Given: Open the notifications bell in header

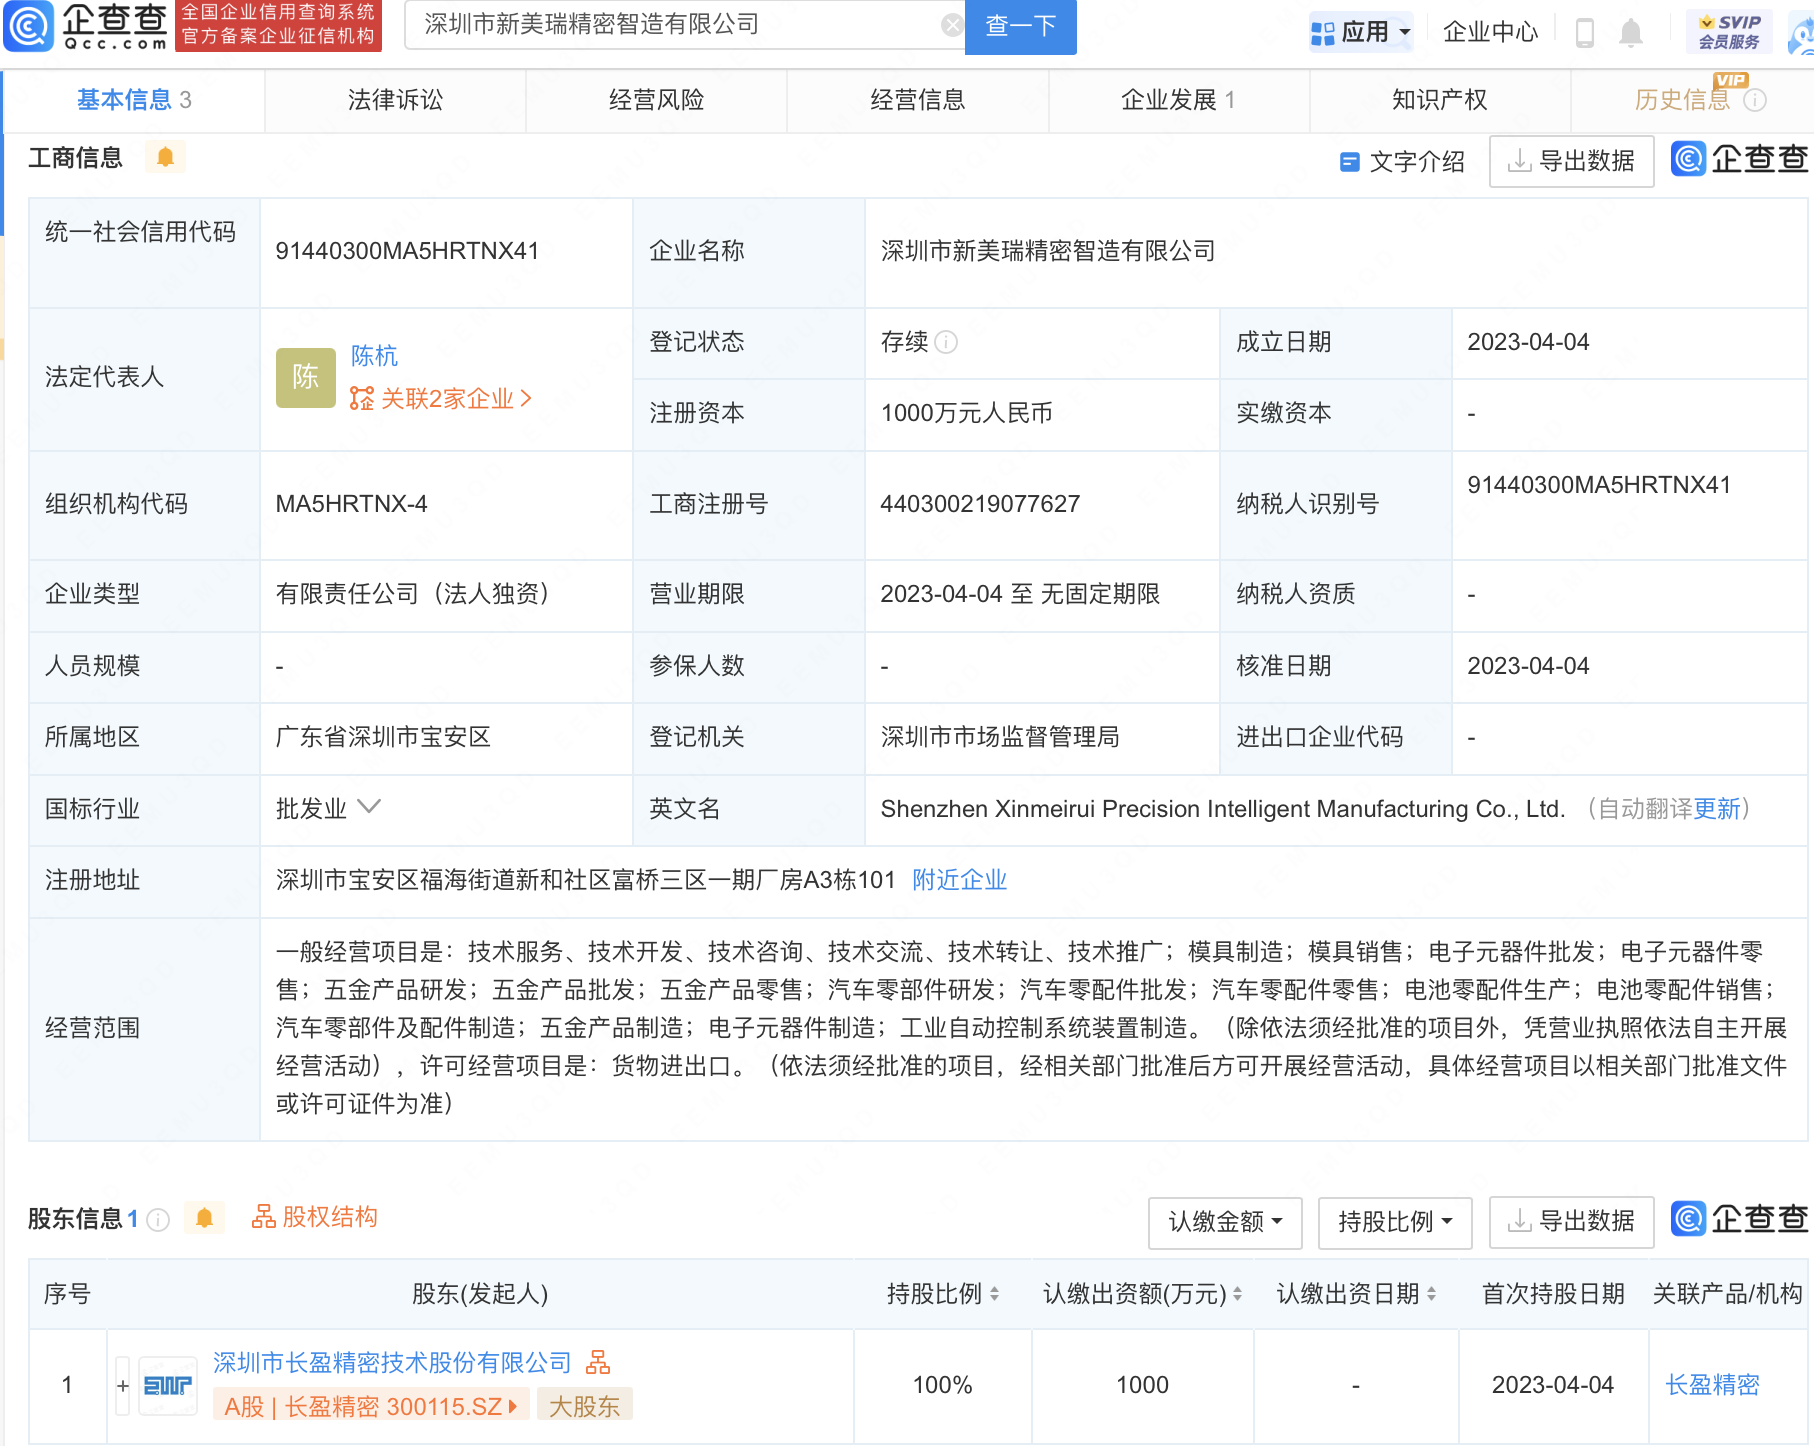Looking at the screenshot, I should pyautogui.click(x=1630, y=33).
